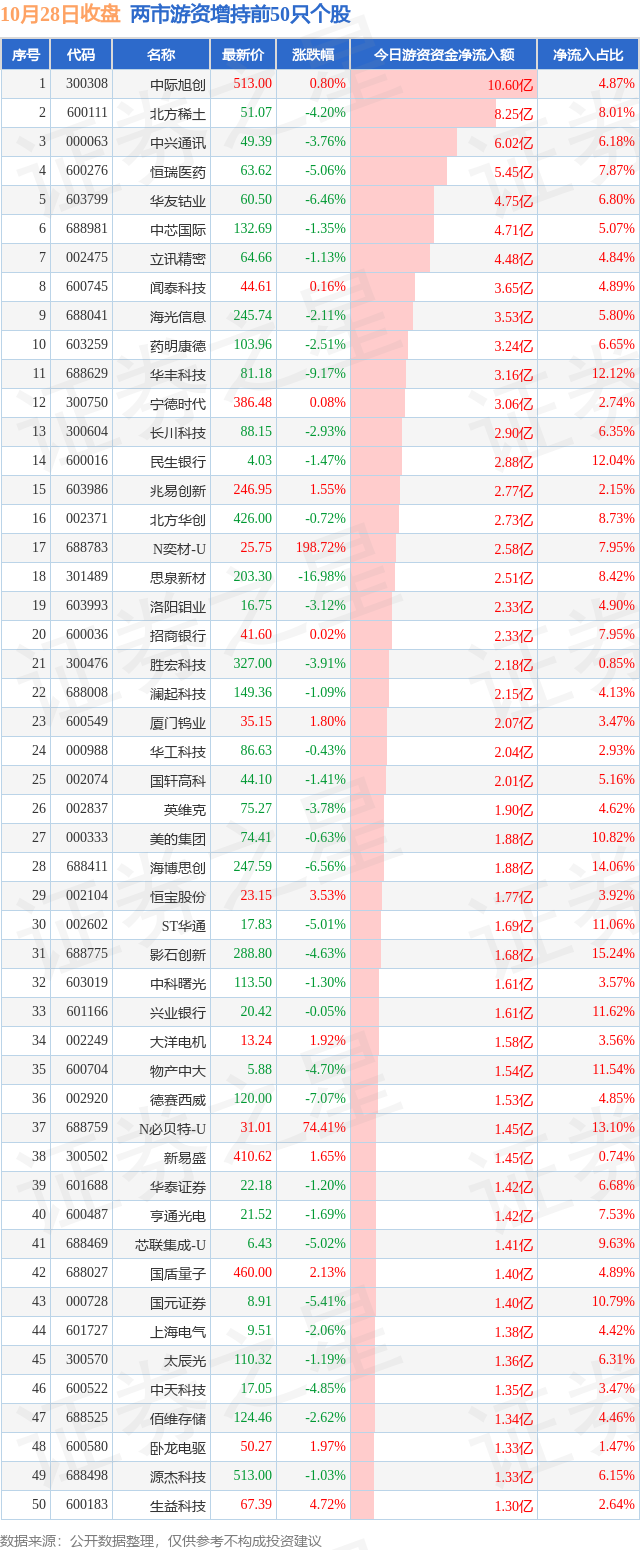Click the 名称 column header
This screenshot has height=1550, width=640.
pyautogui.click(x=160, y=54)
